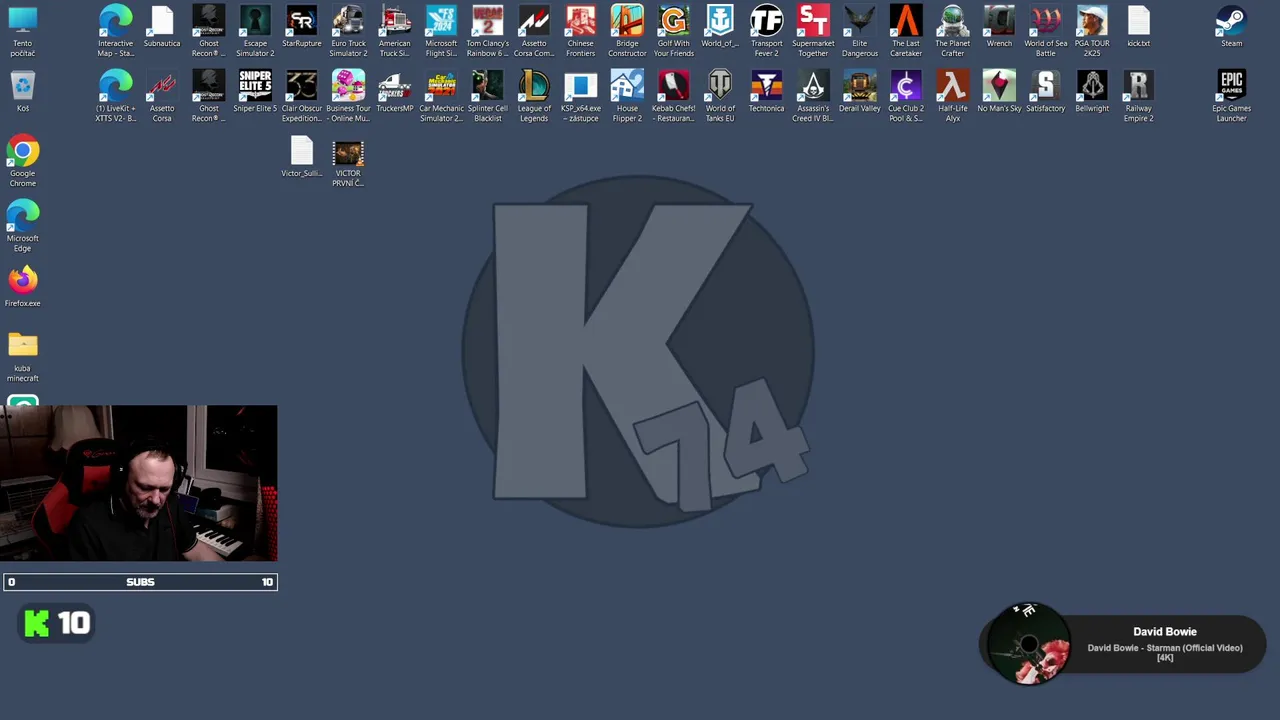Launch Microsoft Edge from the desktop

[22, 226]
